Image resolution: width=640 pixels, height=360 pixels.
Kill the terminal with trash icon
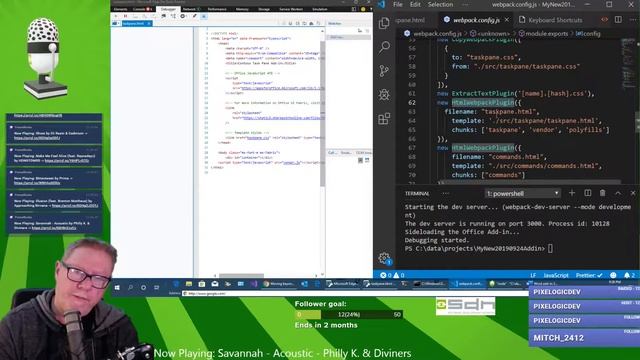[x=602, y=193]
